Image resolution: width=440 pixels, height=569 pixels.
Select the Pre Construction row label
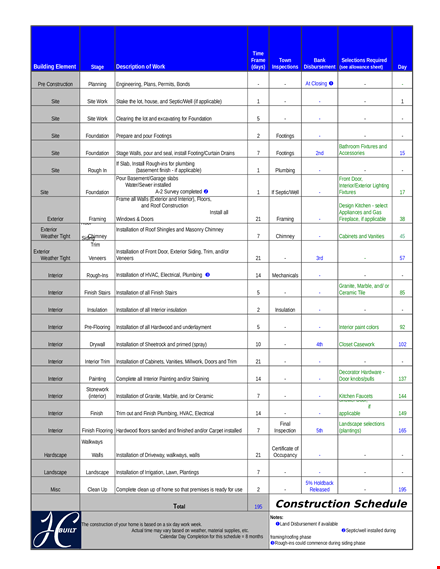(x=55, y=84)
